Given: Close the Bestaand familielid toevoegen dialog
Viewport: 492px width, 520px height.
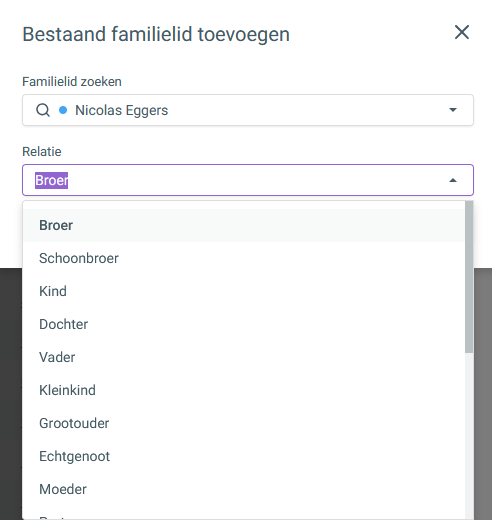Looking at the screenshot, I should tap(462, 32).
